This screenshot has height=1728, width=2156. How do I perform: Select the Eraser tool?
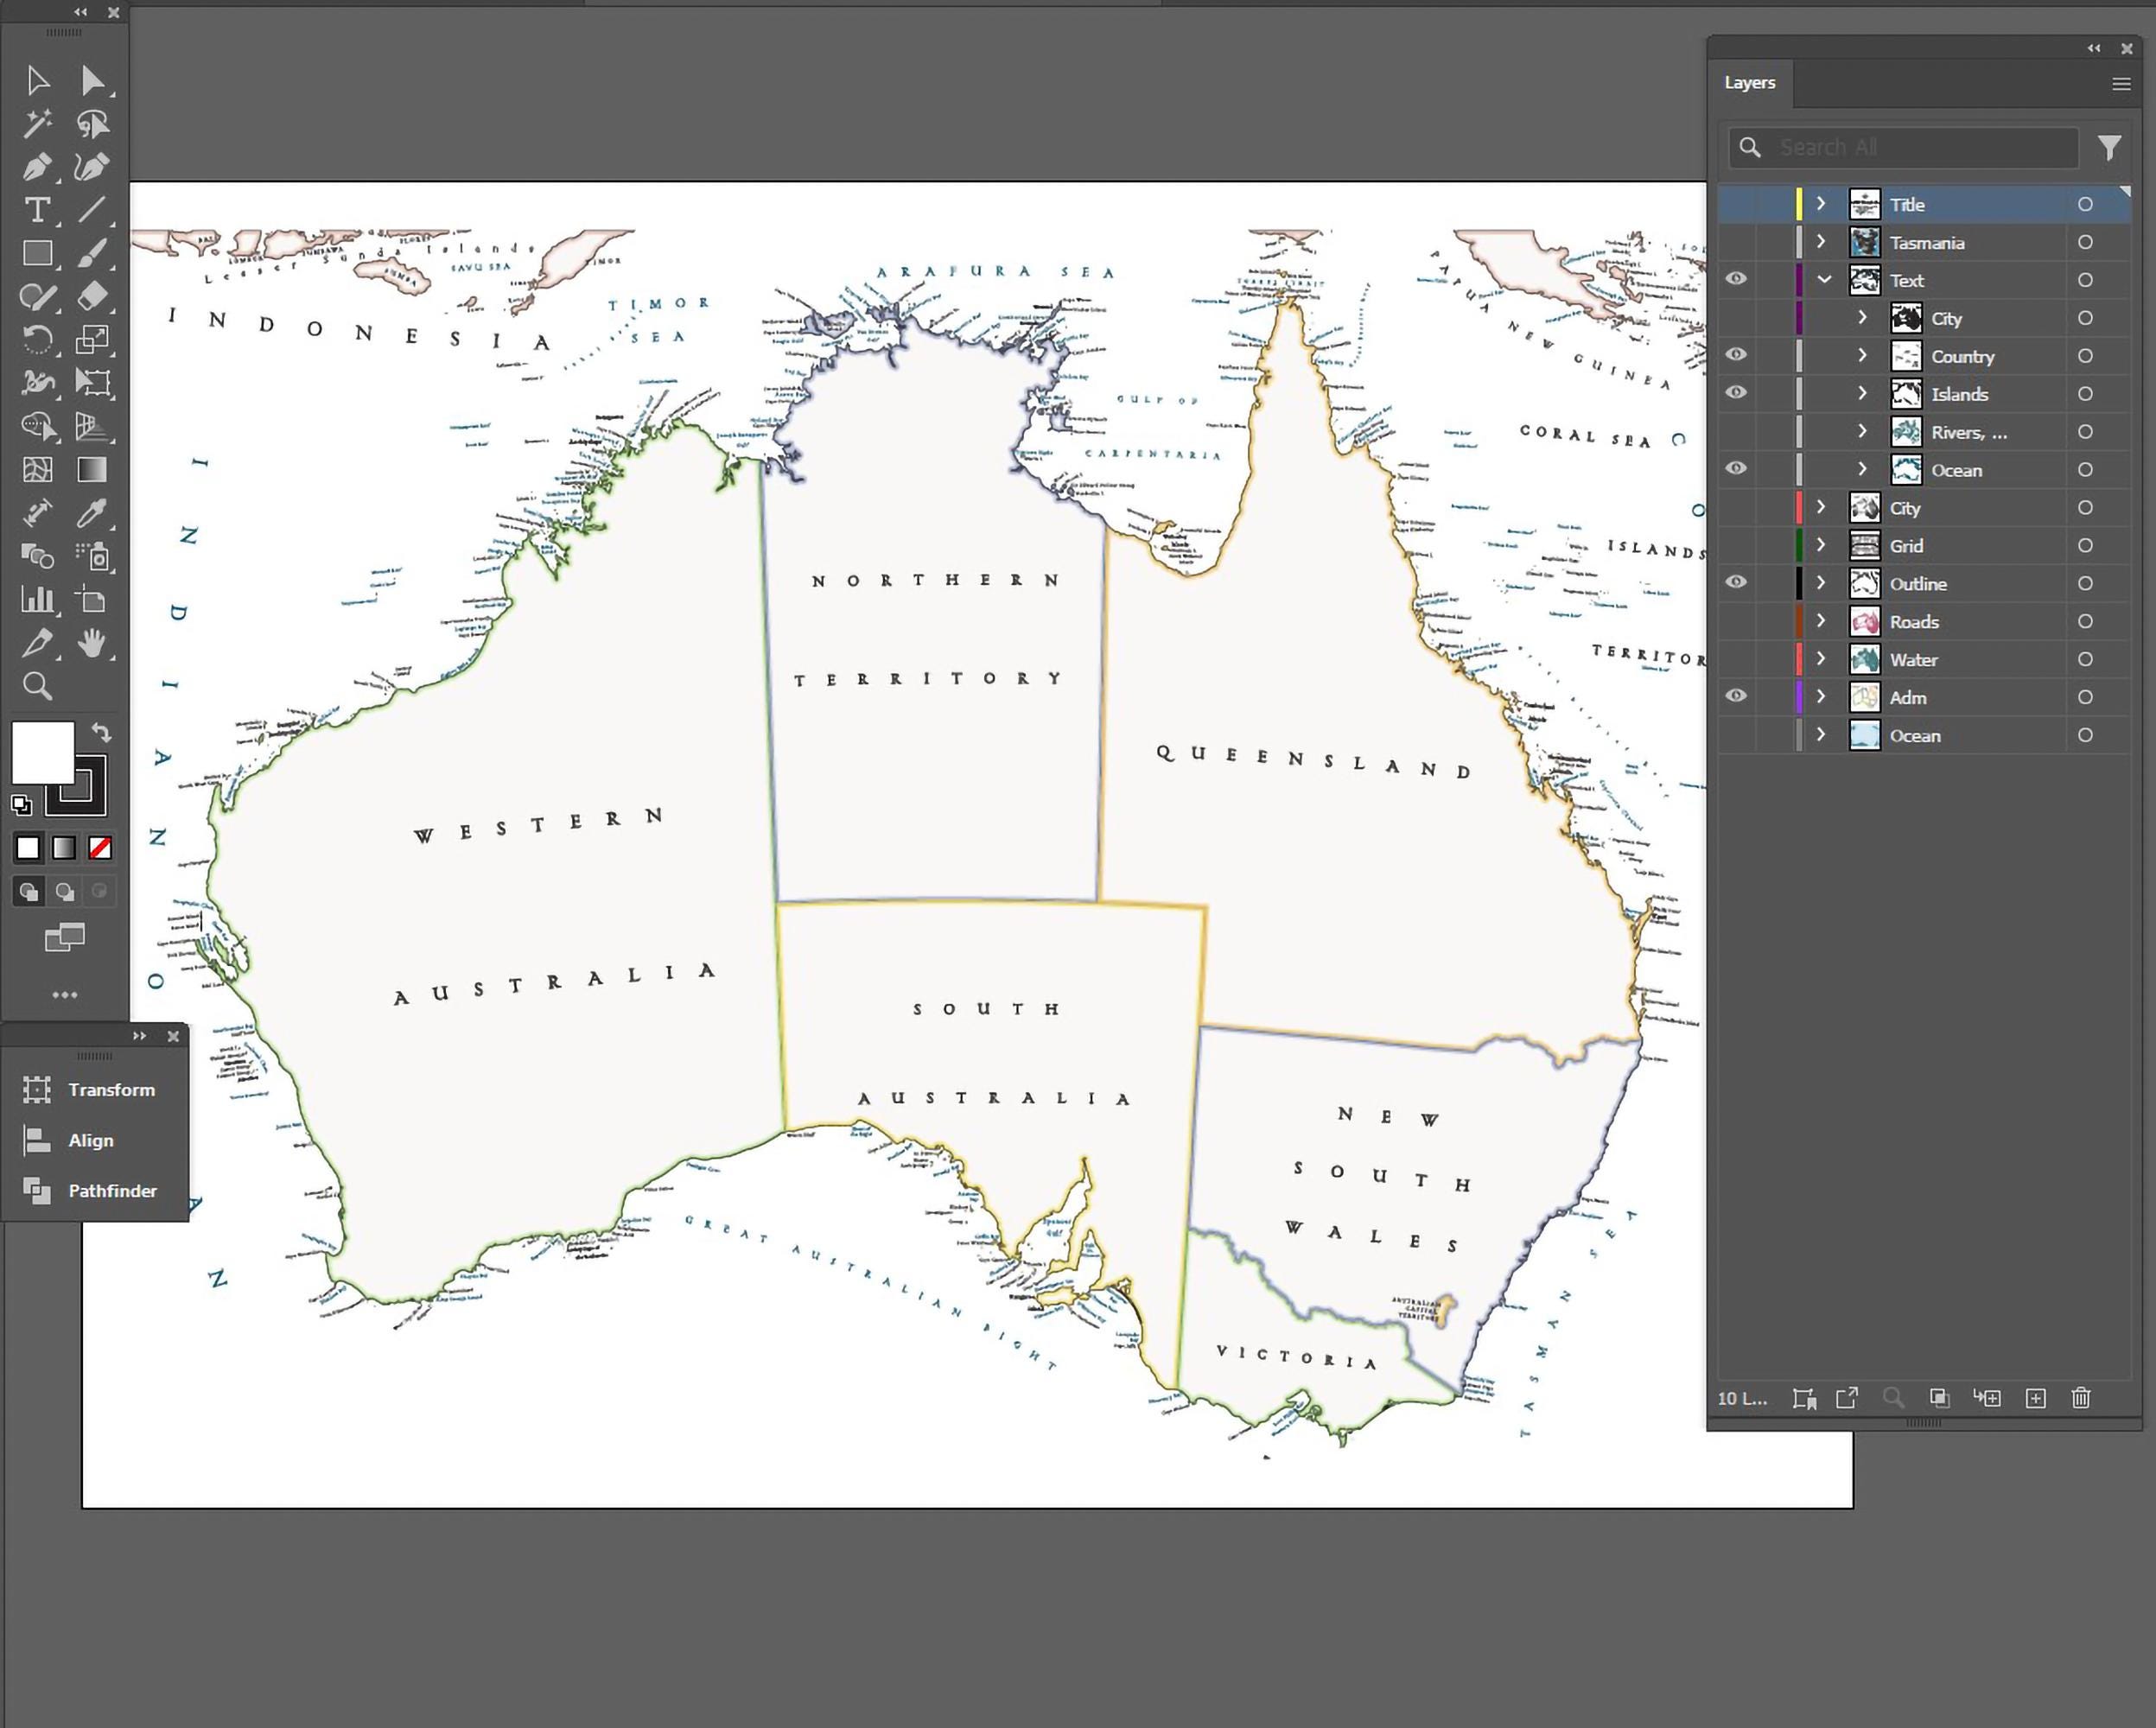pos(95,296)
